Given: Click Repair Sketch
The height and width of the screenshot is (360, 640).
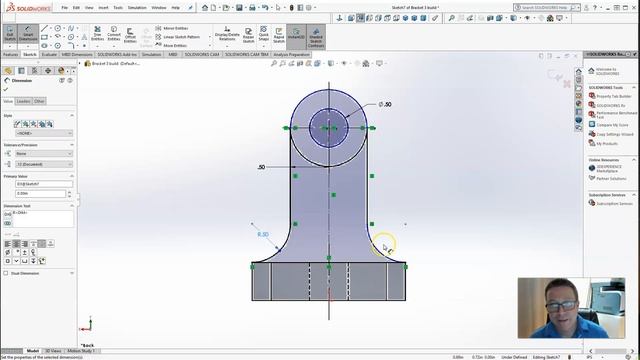Looking at the screenshot, I should (x=249, y=35).
